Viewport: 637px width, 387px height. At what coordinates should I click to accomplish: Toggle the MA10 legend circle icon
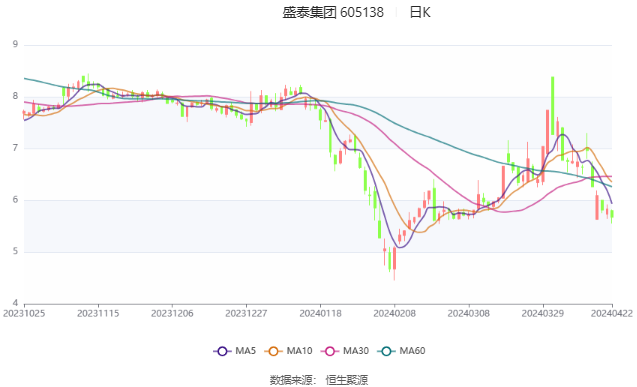(x=273, y=351)
